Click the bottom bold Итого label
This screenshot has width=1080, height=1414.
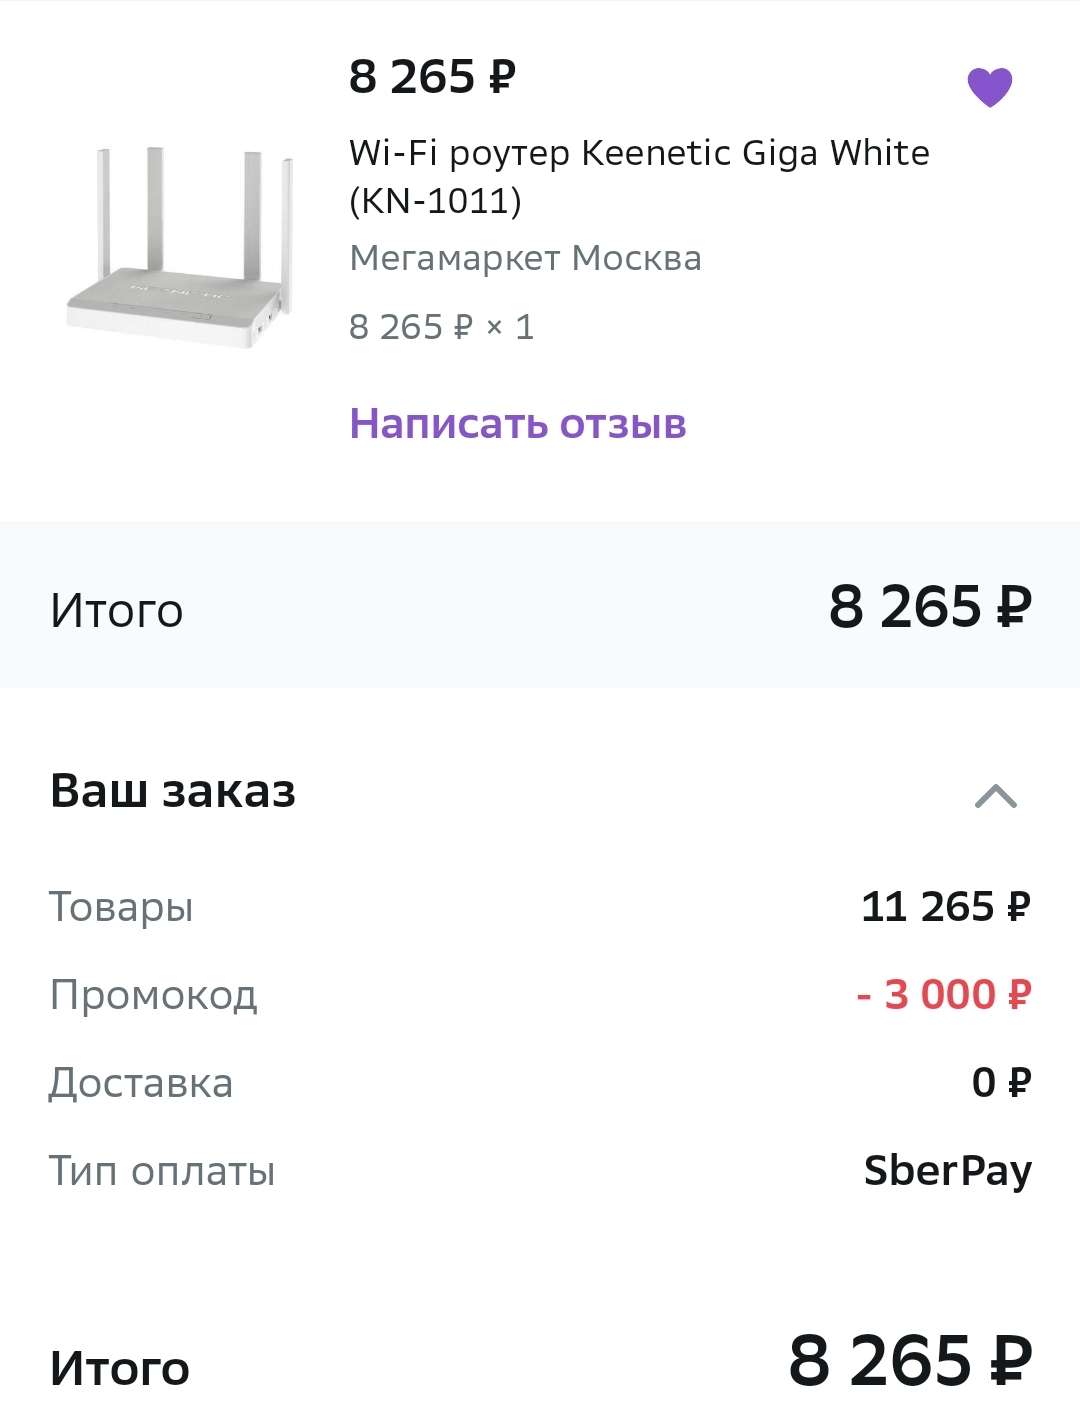click(x=120, y=1368)
